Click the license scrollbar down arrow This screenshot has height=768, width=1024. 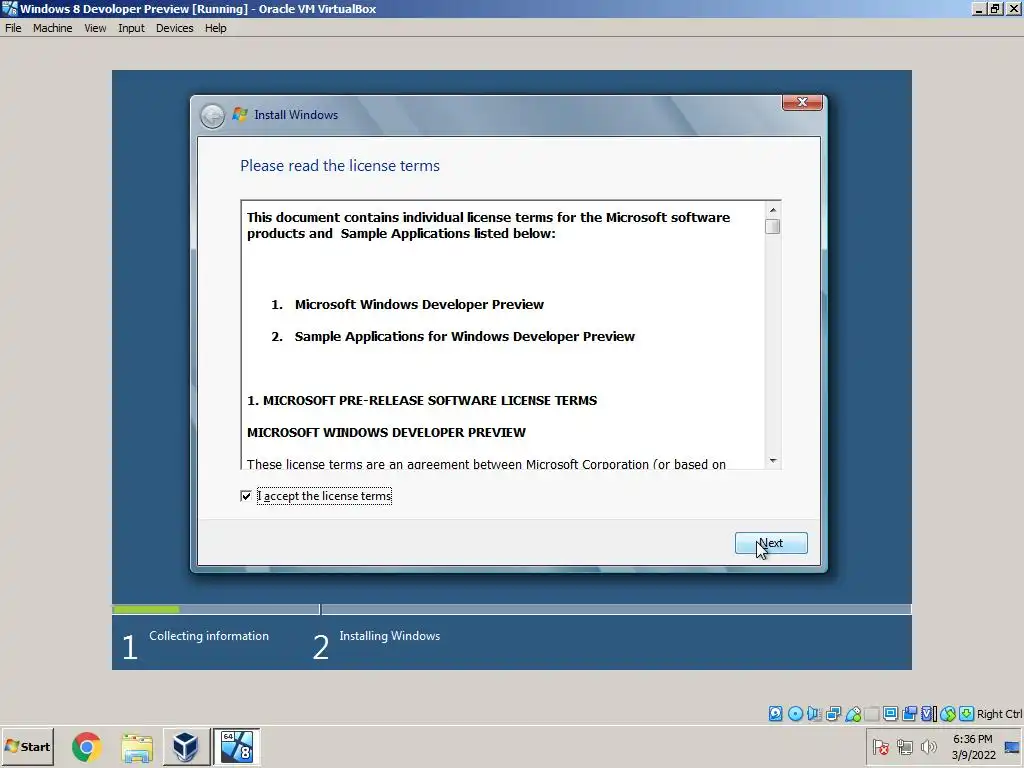click(773, 460)
